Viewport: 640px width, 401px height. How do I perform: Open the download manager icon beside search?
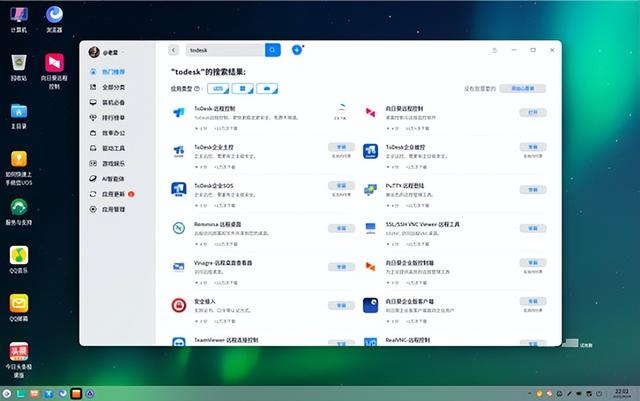[297, 50]
